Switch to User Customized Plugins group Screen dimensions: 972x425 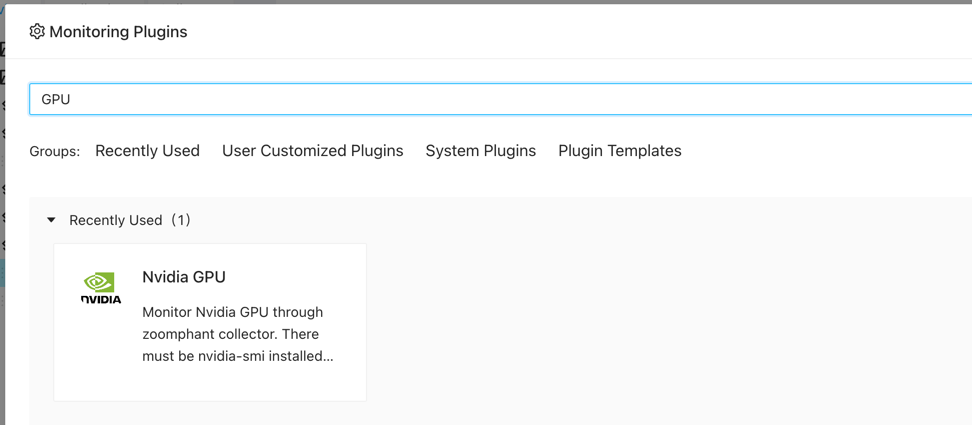pos(312,151)
